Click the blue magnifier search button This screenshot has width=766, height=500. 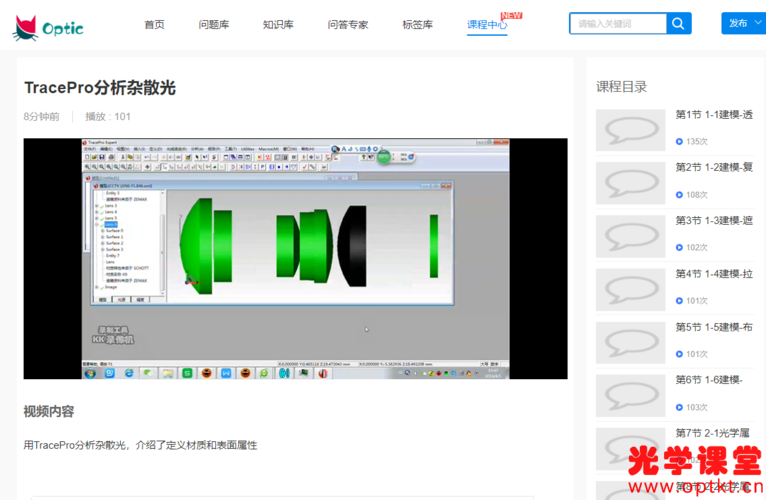coord(679,23)
